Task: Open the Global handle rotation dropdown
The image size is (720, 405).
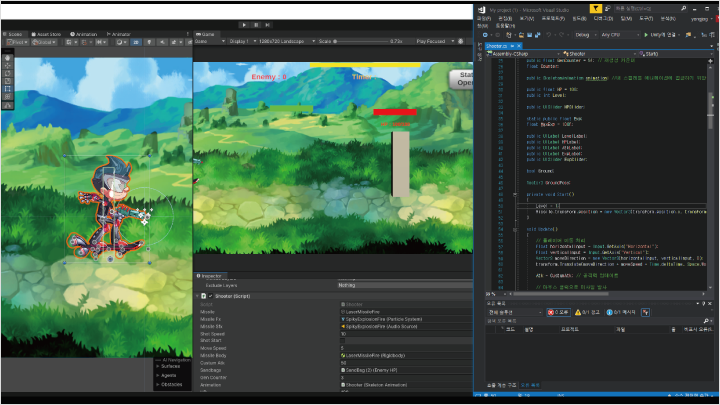Action: [44, 42]
